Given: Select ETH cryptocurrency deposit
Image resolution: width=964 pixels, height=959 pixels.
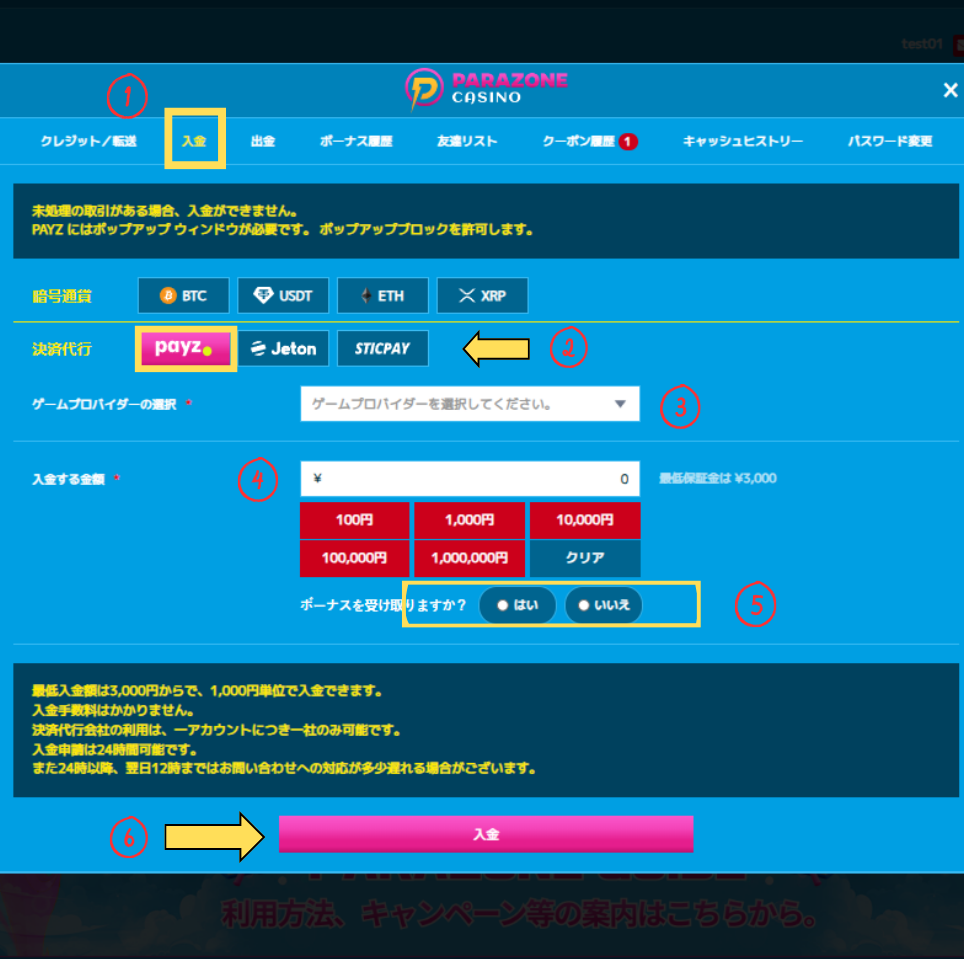Looking at the screenshot, I should [x=383, y=296].
